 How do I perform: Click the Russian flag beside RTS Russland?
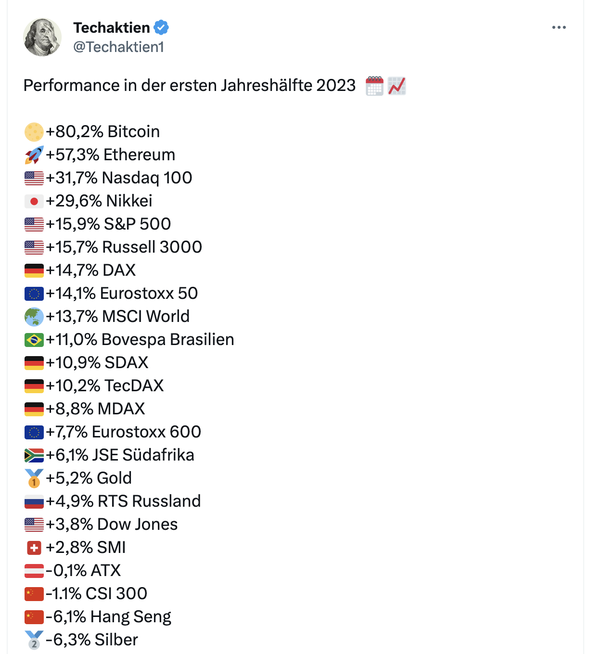click(x=34, y=502)
